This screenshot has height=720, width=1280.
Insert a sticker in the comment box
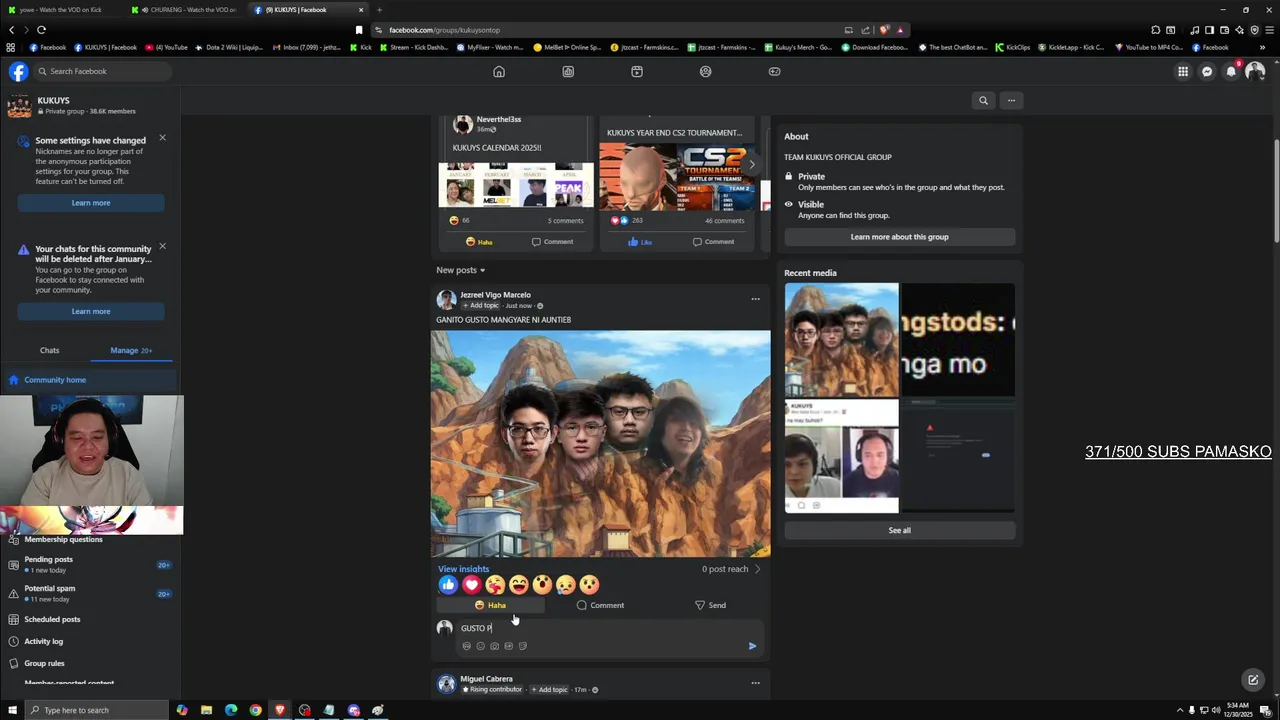523,646
